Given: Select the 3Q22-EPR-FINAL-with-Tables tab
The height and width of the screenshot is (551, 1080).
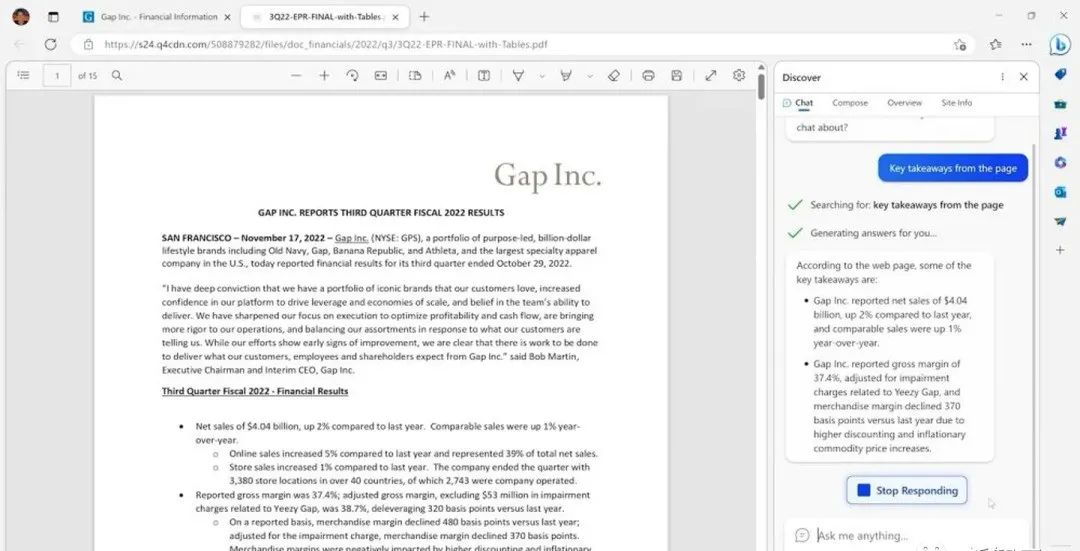Looking at the screenshot, I should pyautogui.click(x=324, y=17).
